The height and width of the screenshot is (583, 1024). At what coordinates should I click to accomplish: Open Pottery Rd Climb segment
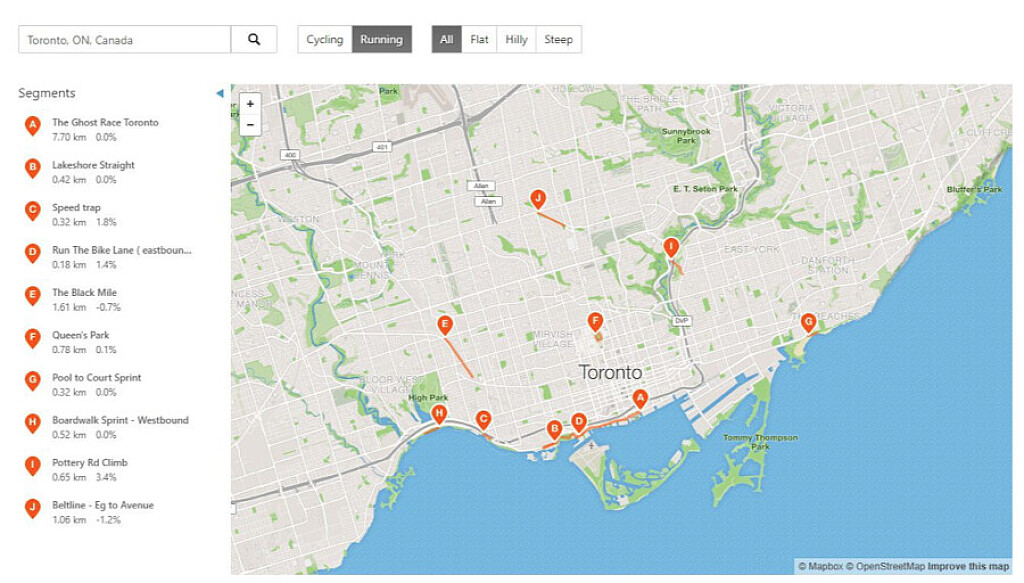[x=90, y=462]
